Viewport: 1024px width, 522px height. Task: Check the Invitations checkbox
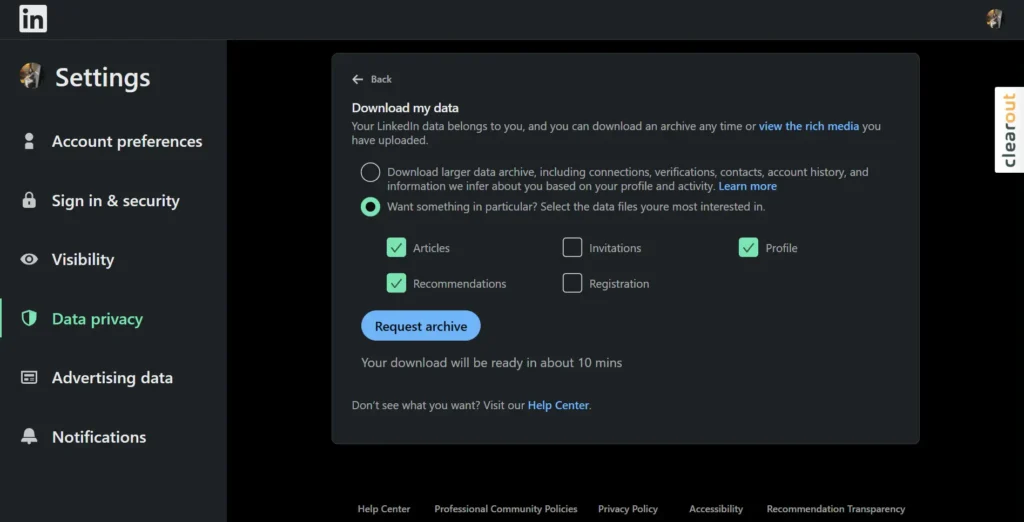572,247
